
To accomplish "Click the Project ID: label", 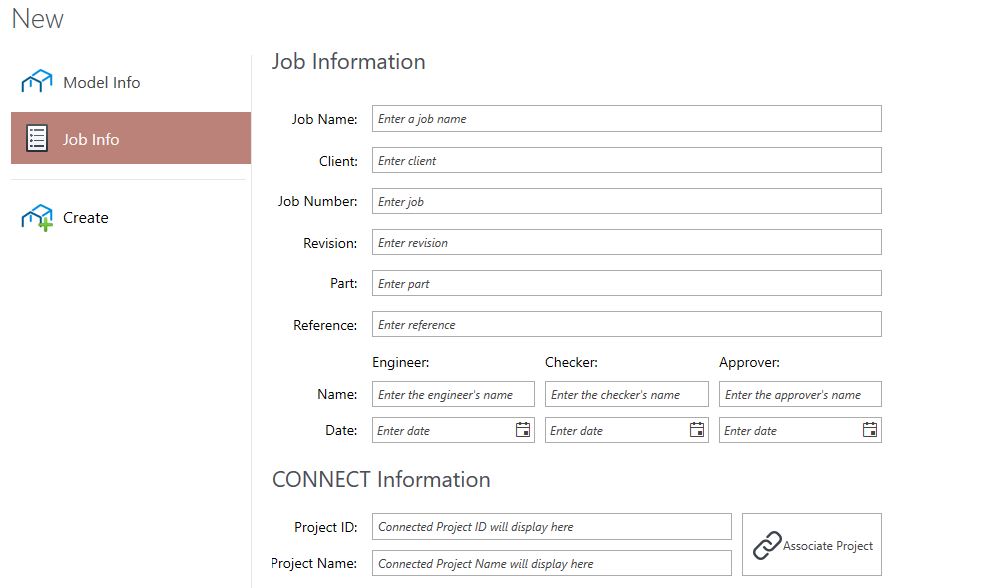I will pos(325,527).
